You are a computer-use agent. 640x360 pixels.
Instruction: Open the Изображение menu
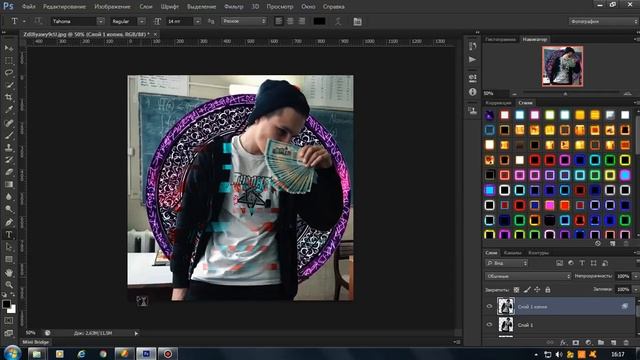coord(112,7)
